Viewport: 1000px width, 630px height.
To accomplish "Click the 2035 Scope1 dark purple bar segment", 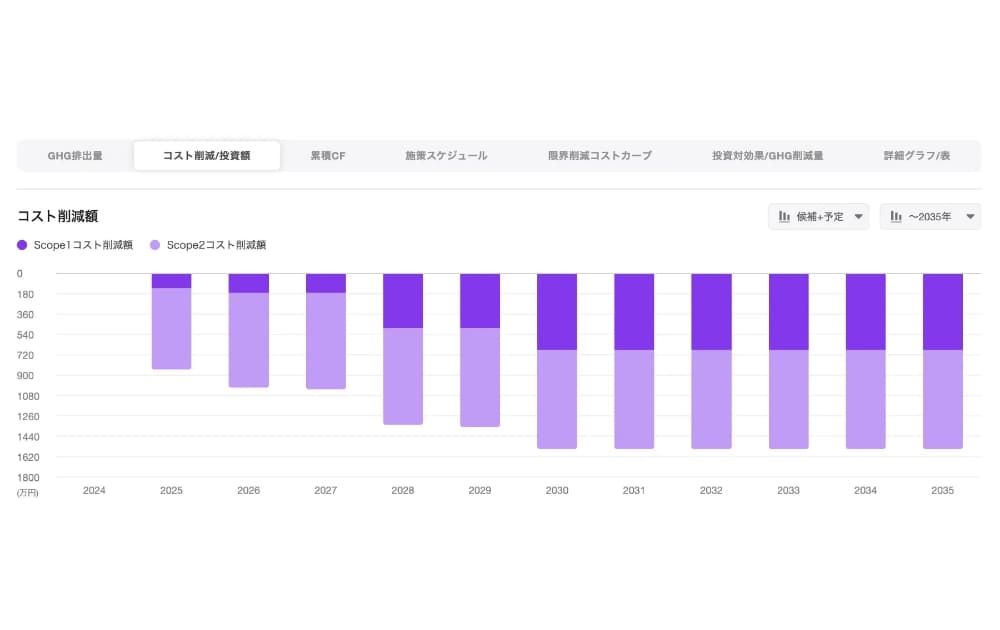I will coord(943,311).
